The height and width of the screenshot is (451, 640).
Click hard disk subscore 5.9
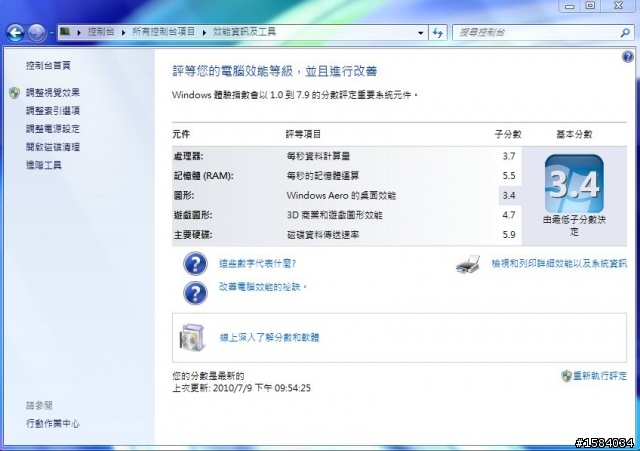click(509, 235)
